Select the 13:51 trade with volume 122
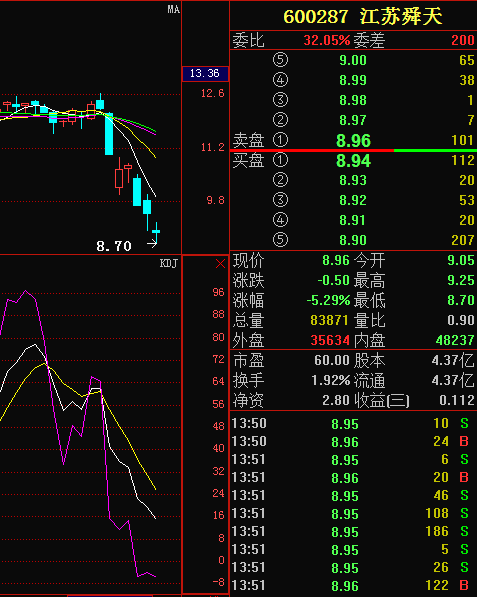The height and width of the screenshot is (597, 477). (353, 585)
